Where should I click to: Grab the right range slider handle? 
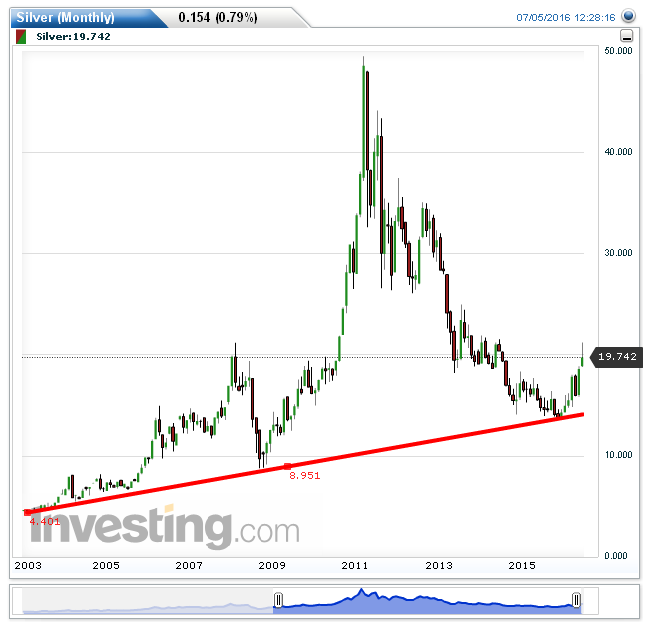(576, 600)
